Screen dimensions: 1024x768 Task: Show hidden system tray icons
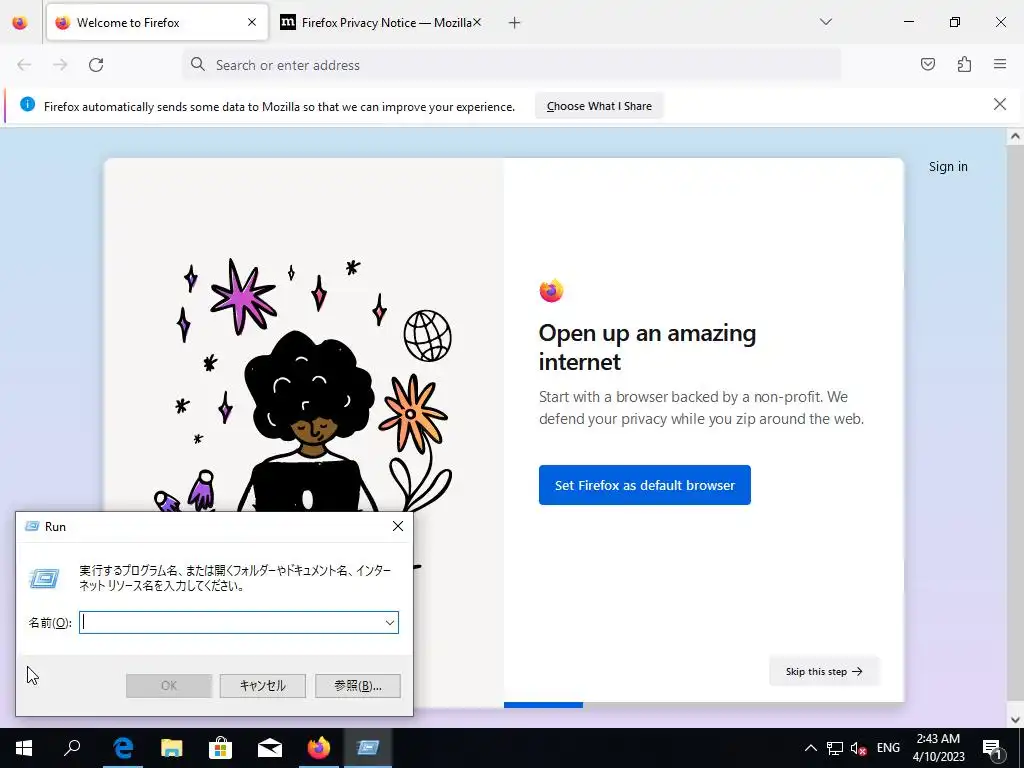(810, 748)
